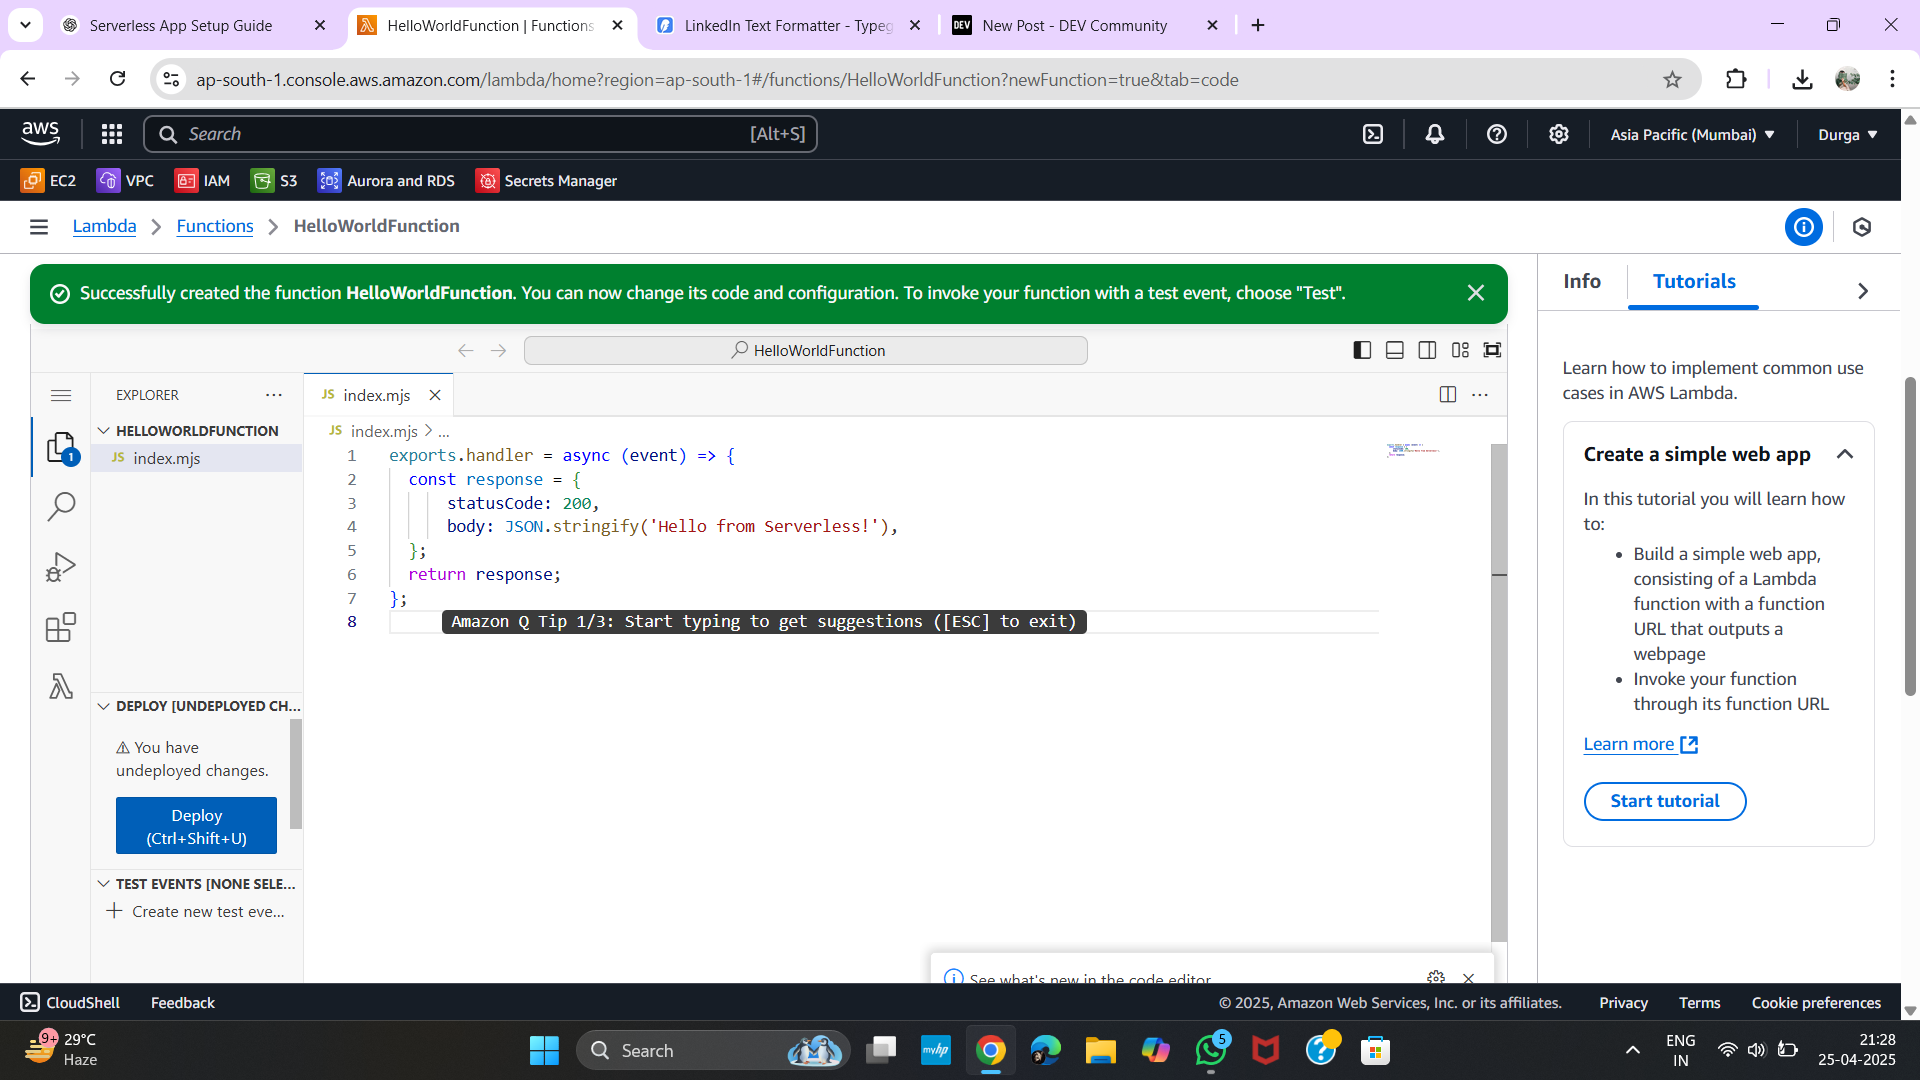Click the AWS console search field
Viewport: 1920px width, 1080px height.
click(480, 134)
